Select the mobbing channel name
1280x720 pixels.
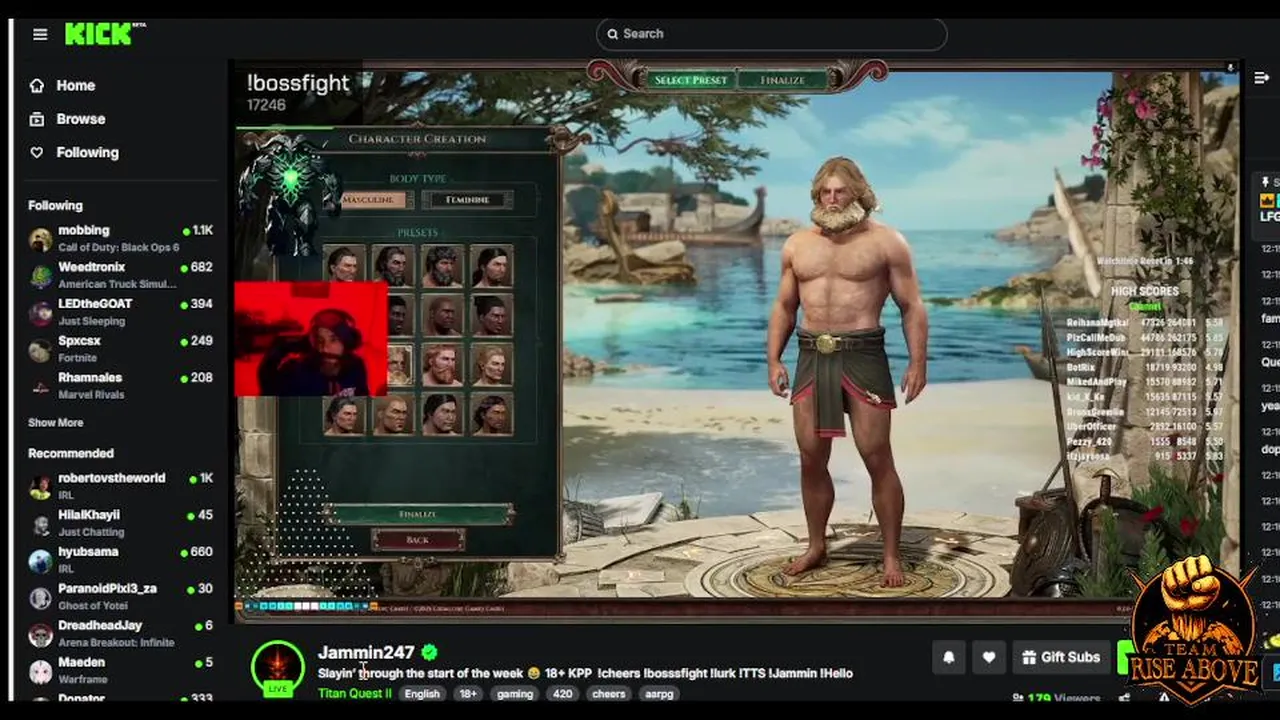(84, 231)
